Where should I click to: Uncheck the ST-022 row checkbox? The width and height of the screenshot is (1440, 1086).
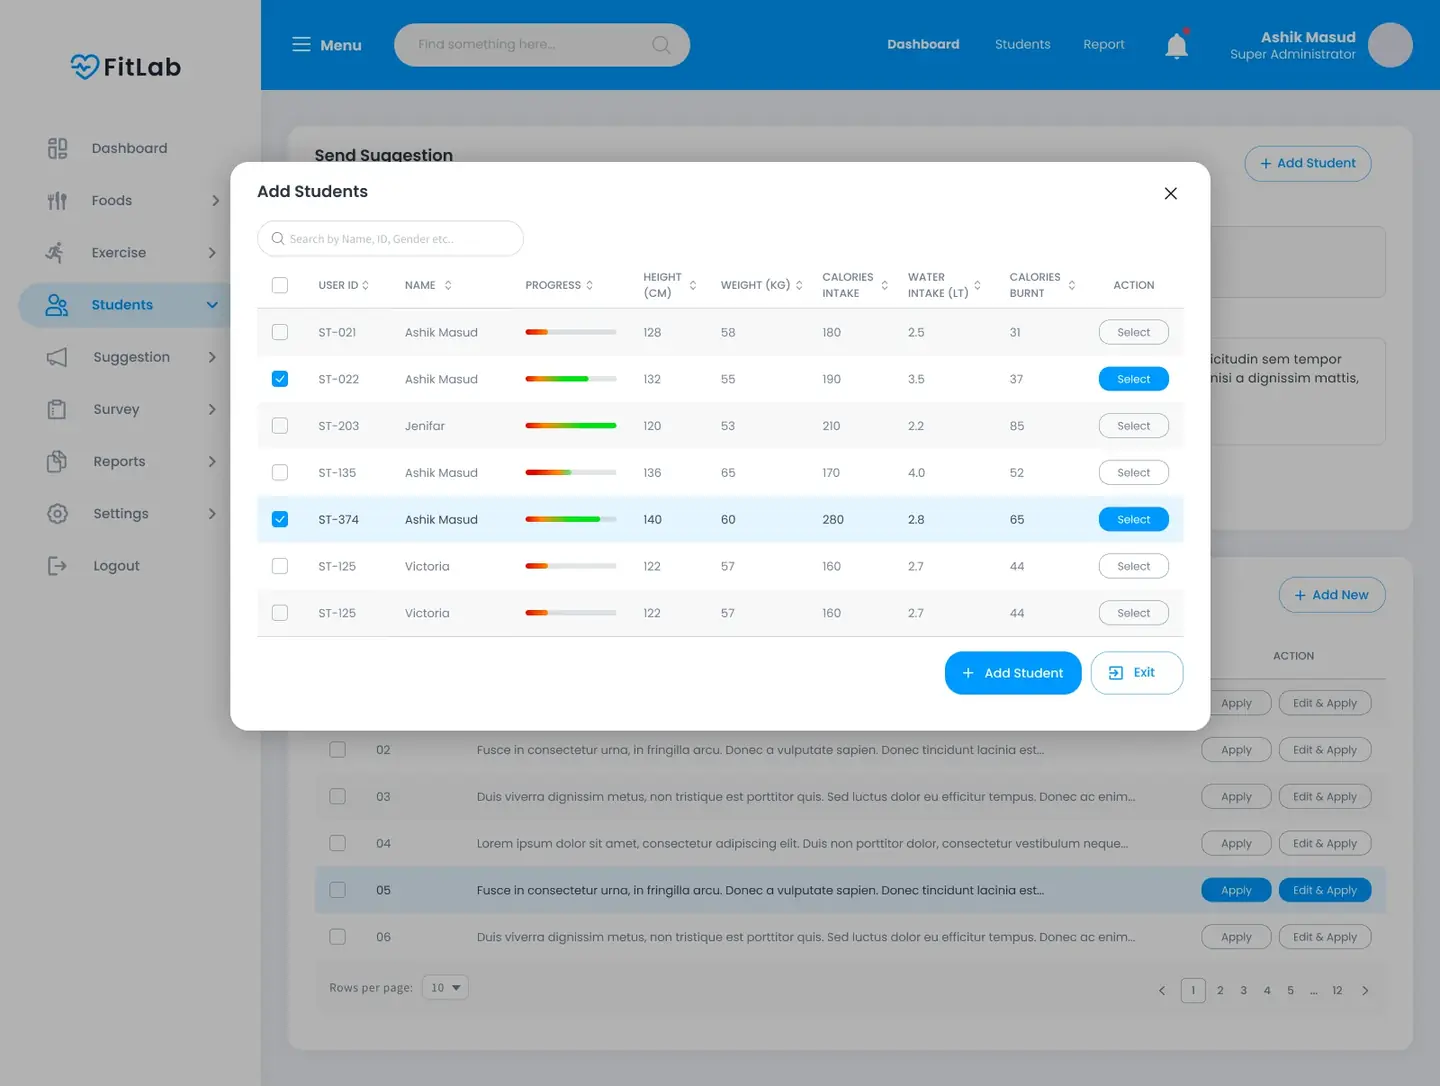280,379
